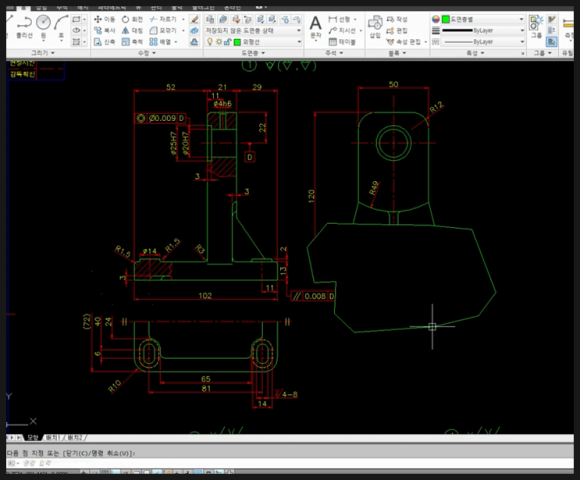The image size is (580, 480).
Task: Open the Rectangle tool dropdown arrow
Action: 85,19
